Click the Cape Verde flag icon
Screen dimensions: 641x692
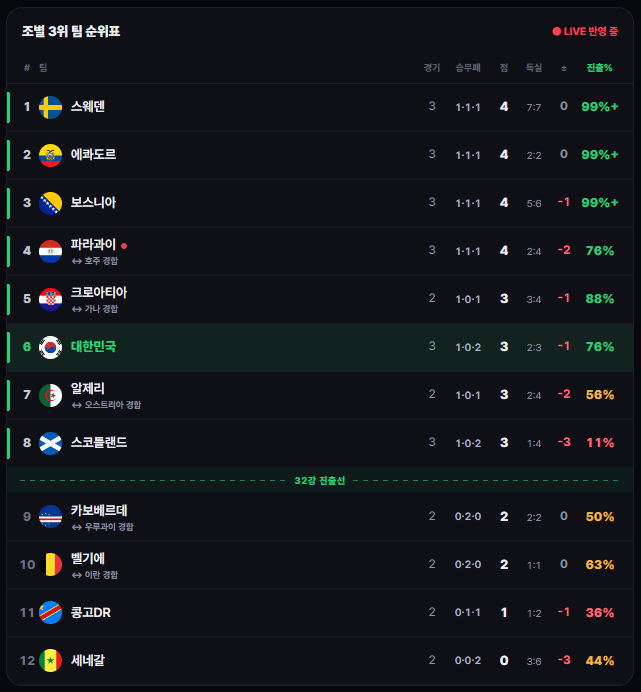tap(50, 516)
